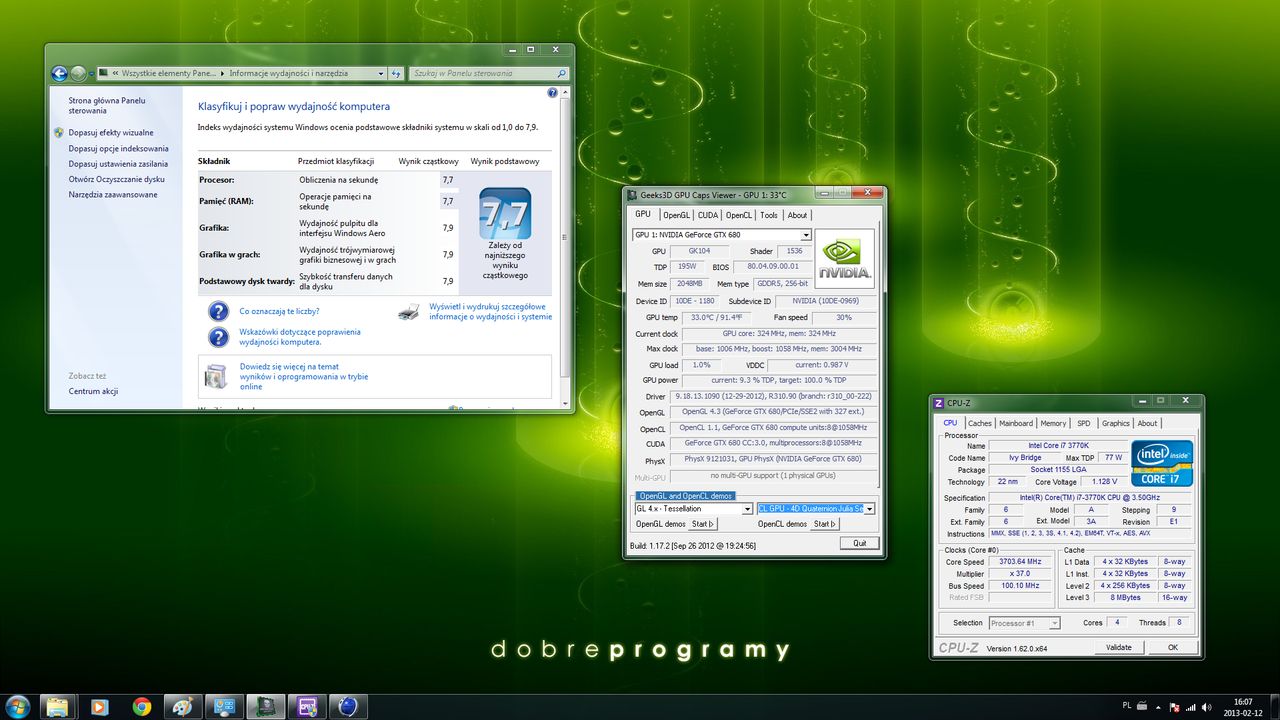Click the 'Co oznaczają te liczby?' help icon

point(218,311)
